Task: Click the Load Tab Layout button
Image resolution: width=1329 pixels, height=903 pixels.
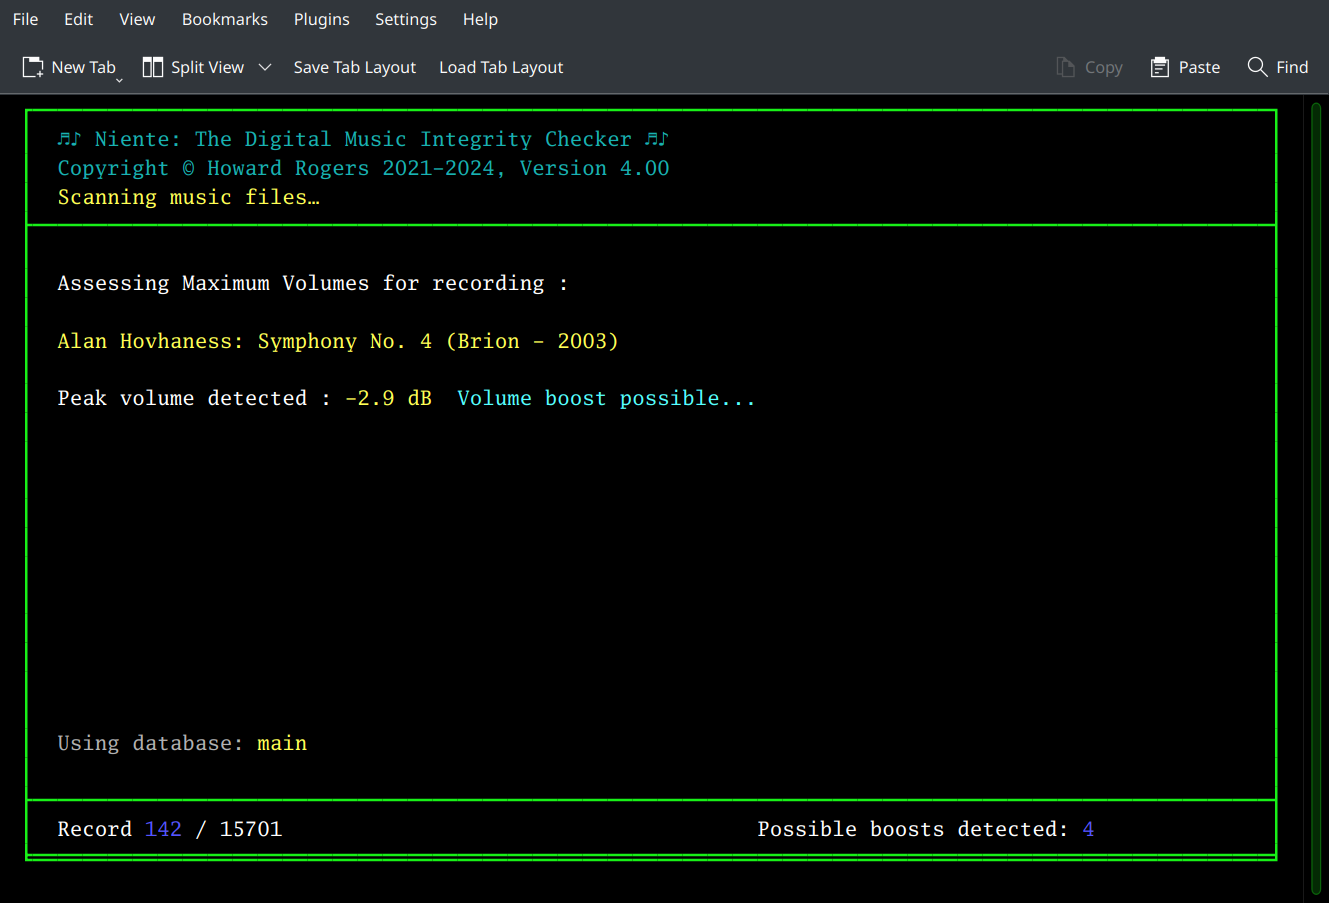Action: click(501, 67)
